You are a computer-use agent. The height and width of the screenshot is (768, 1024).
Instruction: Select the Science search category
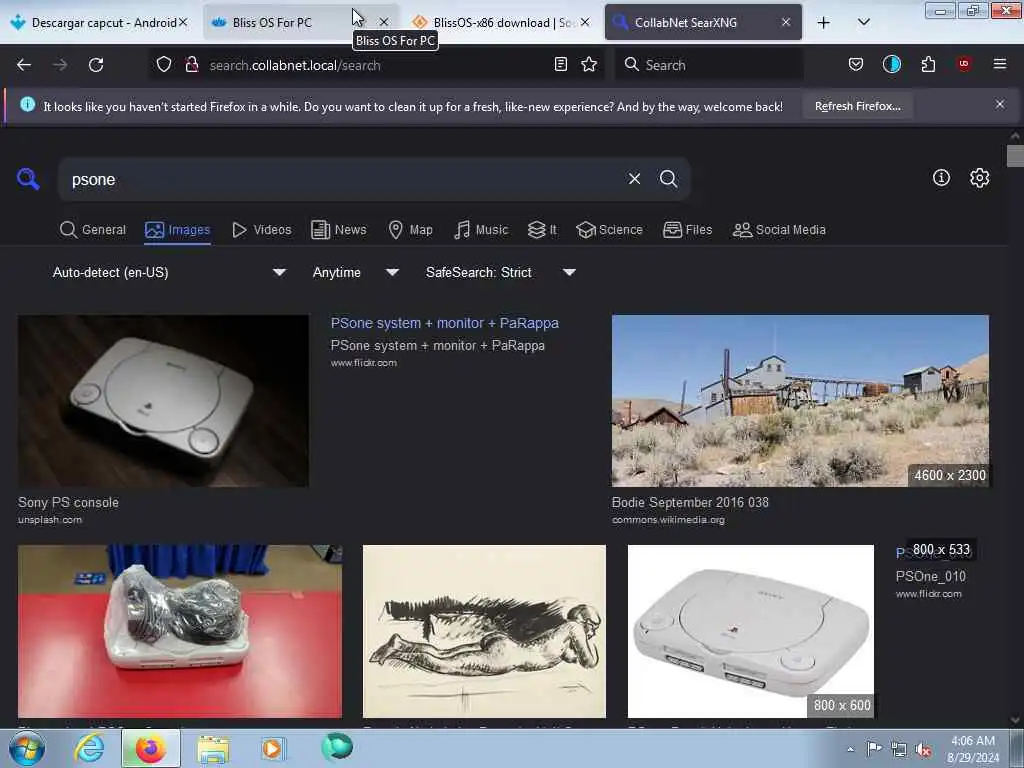(609, 230)
